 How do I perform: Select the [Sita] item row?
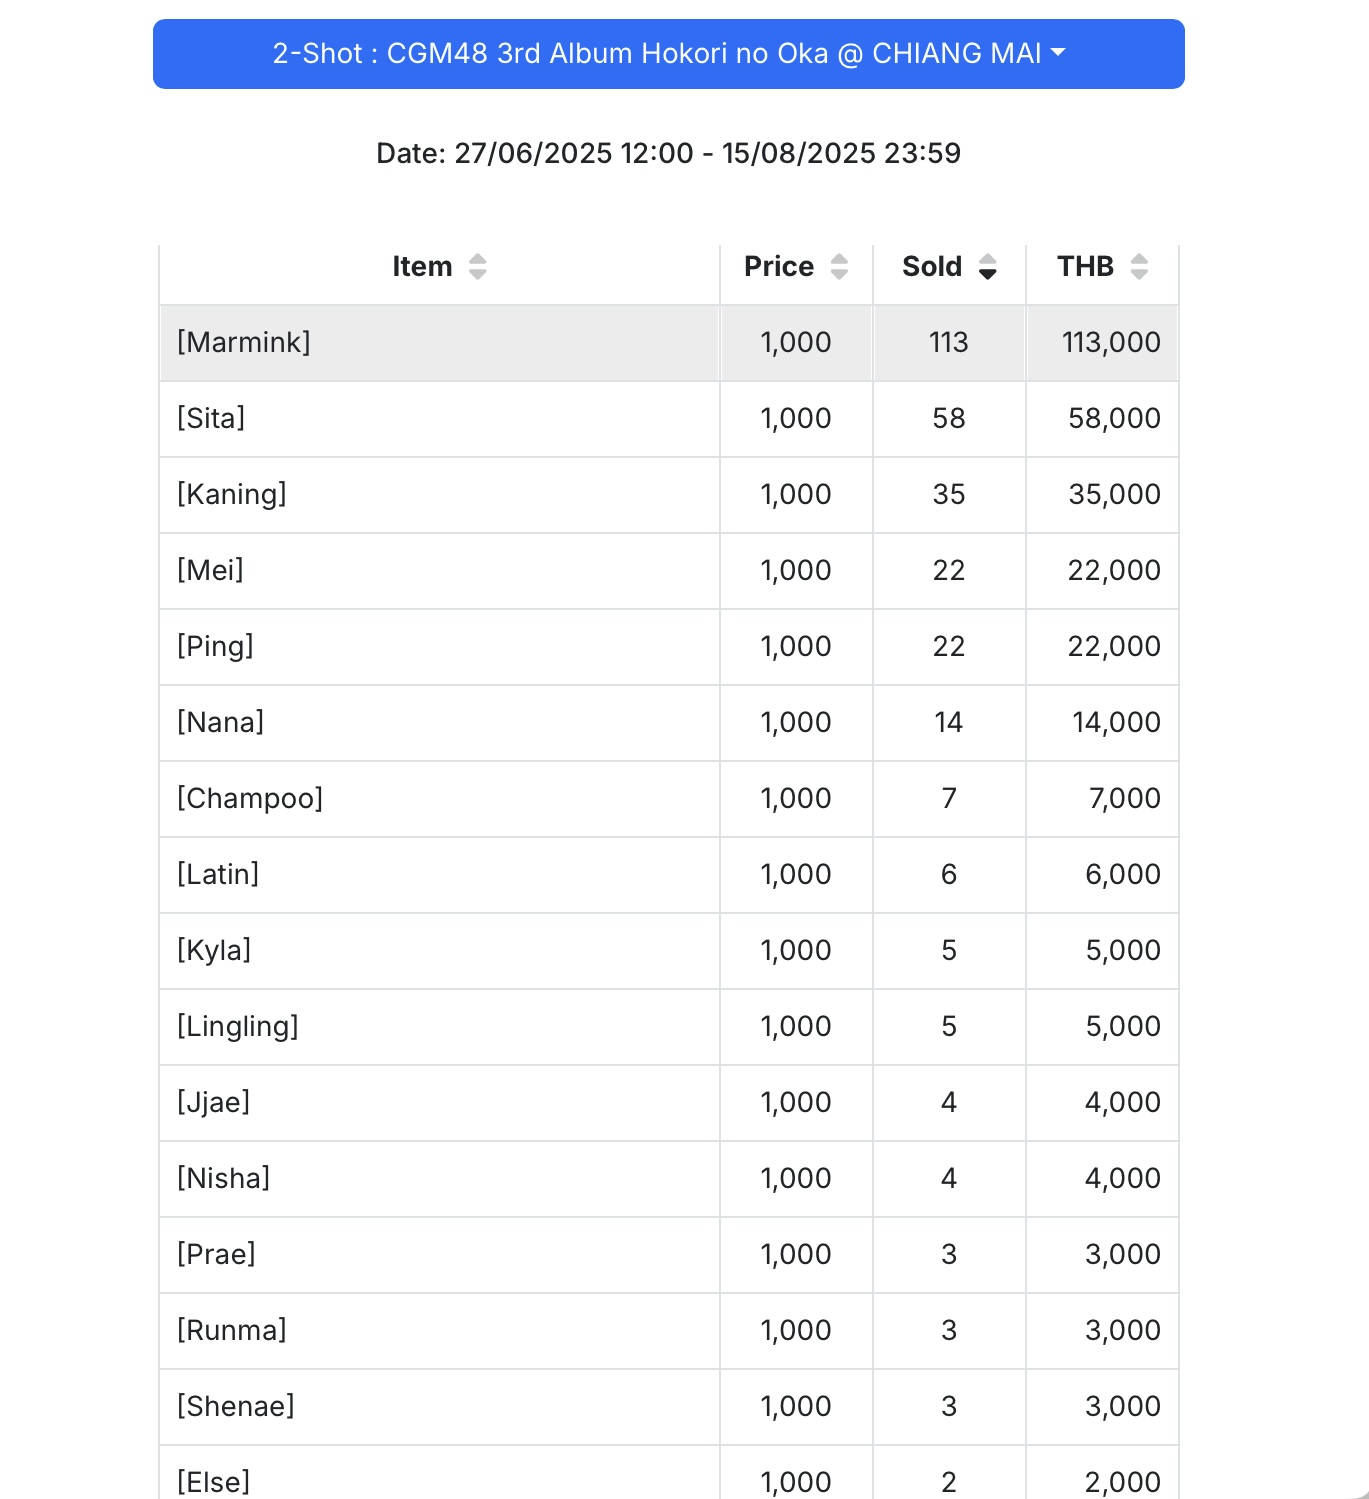[x=669, y=419]
